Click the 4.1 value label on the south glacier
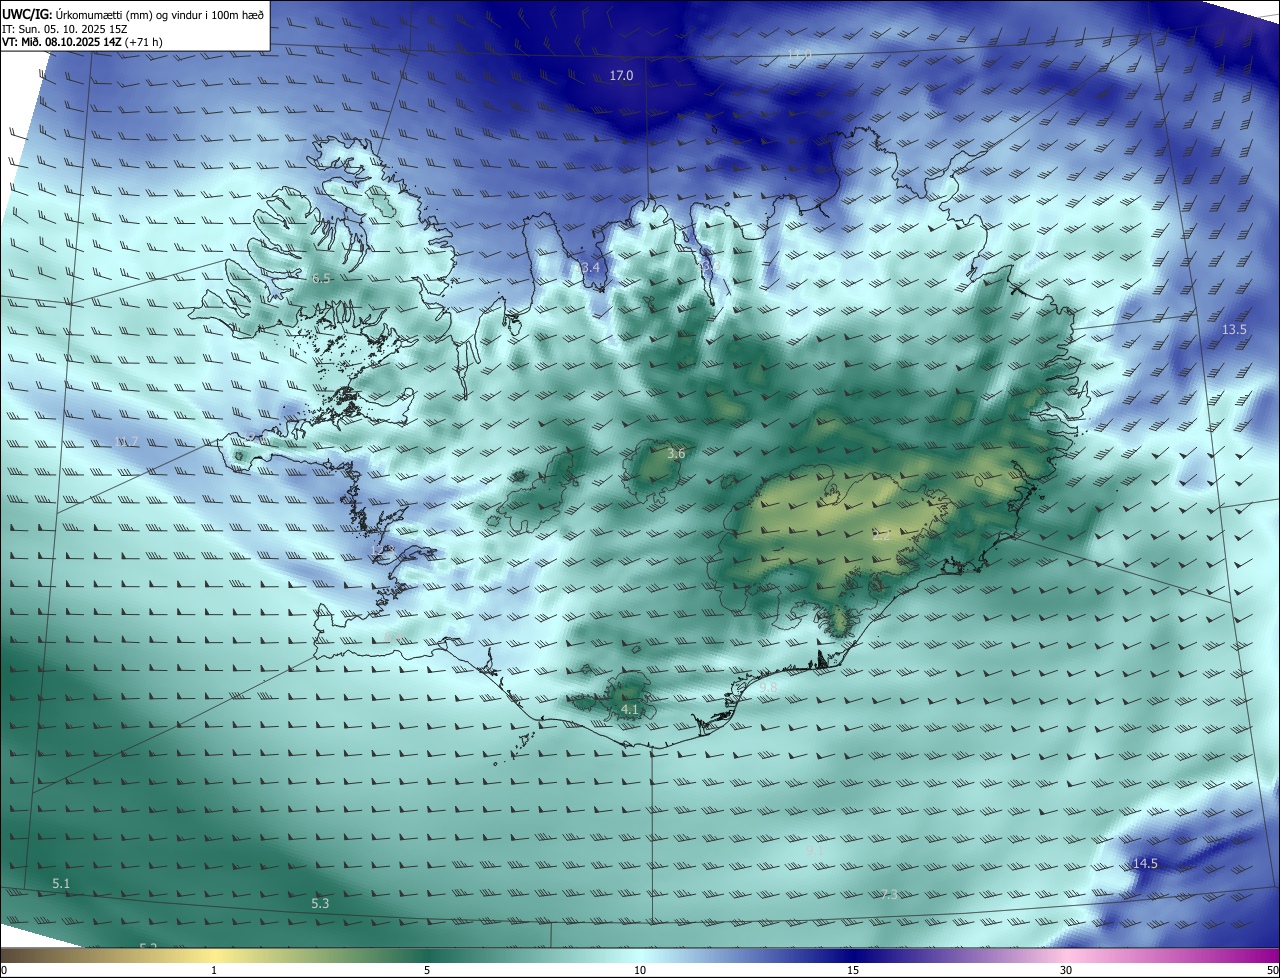Screen dimensions: 1280x978 click(x=629, y=710)
